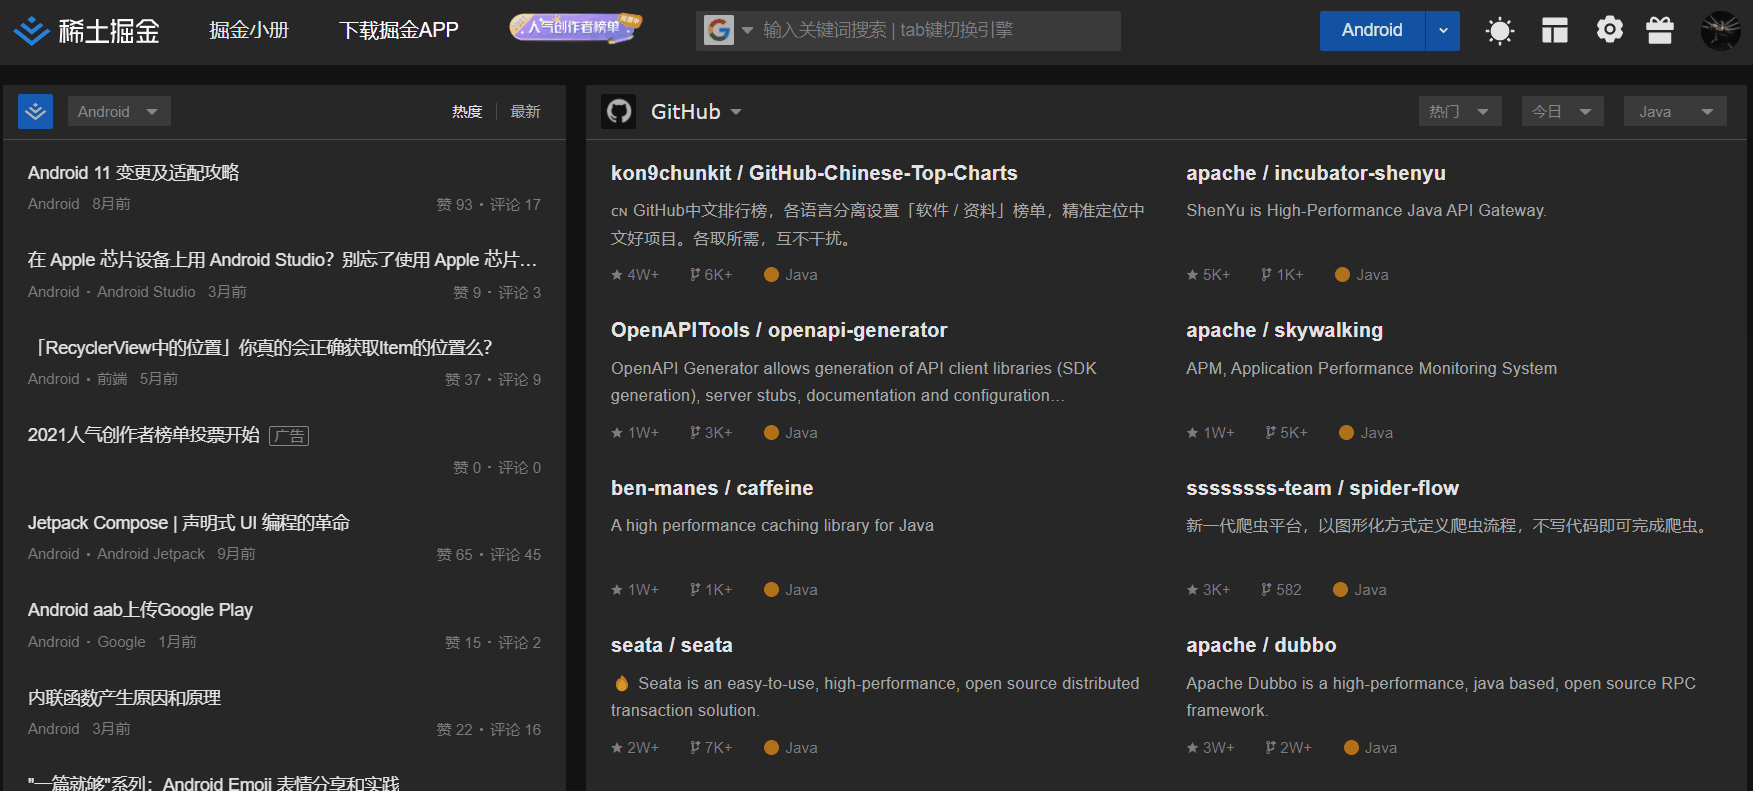Open 下载掘金APP in top navigation
Screen dimensions: 1753x791
[399, 31]
